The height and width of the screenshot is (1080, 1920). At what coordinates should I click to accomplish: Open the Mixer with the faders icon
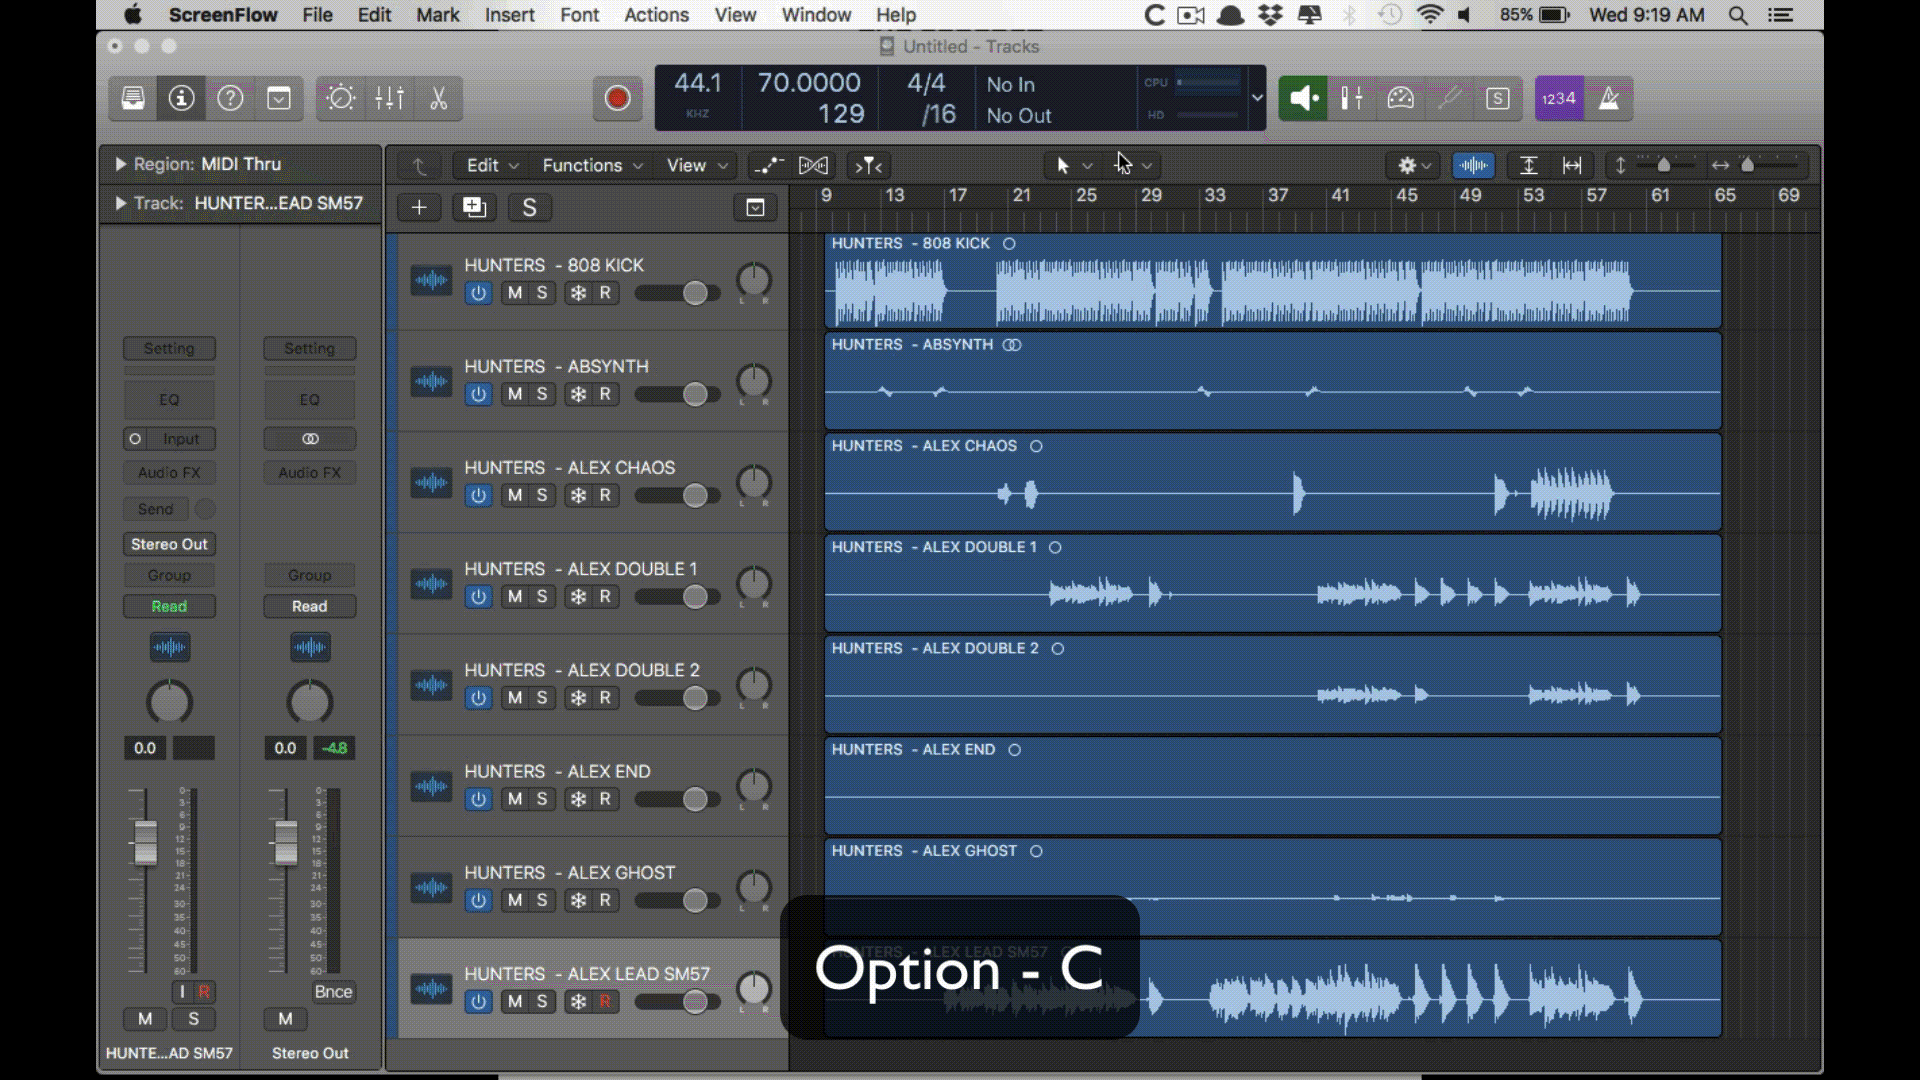pyautogui.click(x=1350, y=98)
